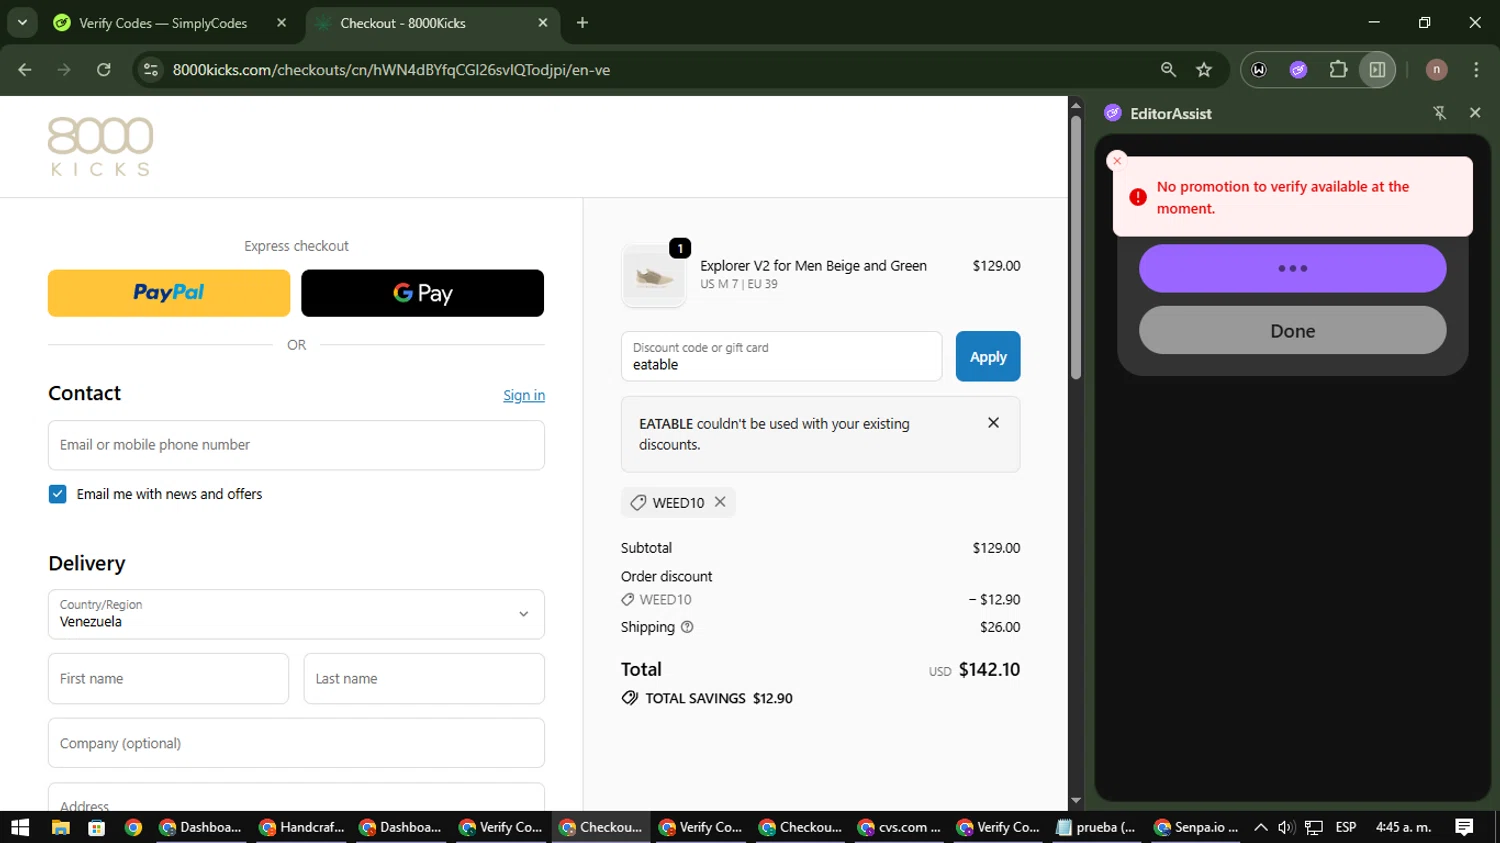Click the browser back arrow
The height and width of the screenshot is (843, 1500).
(x=25, y=69)
